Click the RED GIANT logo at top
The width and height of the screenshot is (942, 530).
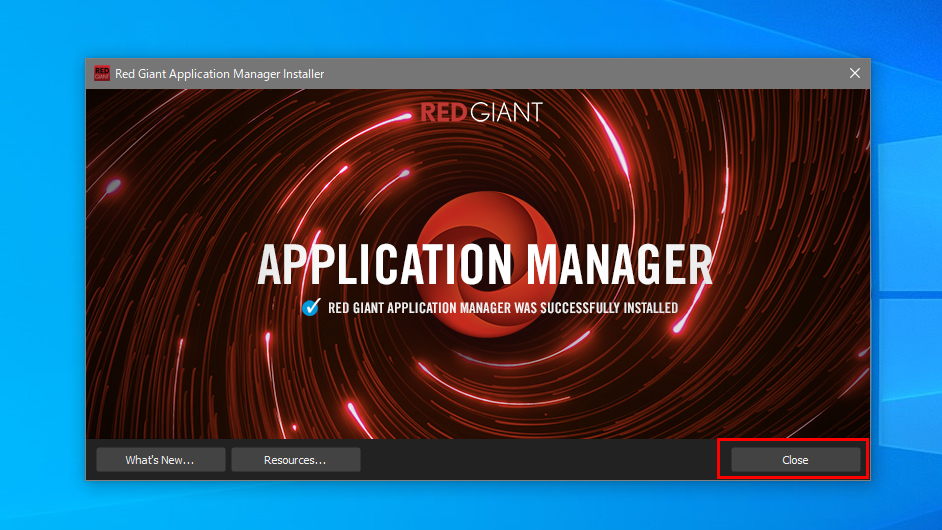(481, 112)
